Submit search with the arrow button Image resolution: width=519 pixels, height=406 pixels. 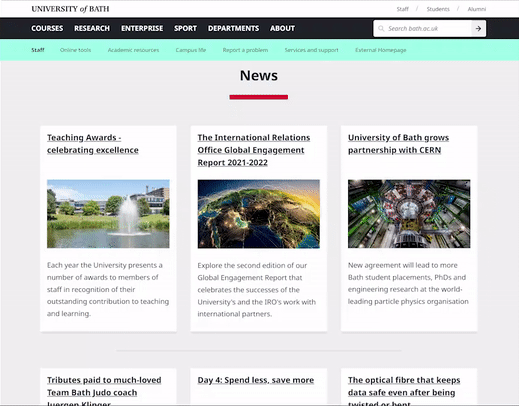click(478, 29)
